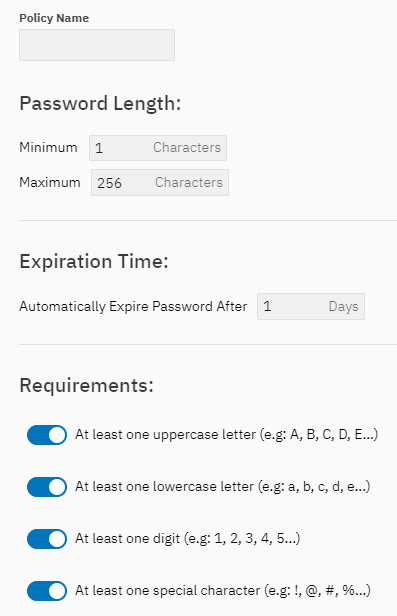Click the Minimum label text
The height and width of the screenshot is (616, 397).
(48, 148)
